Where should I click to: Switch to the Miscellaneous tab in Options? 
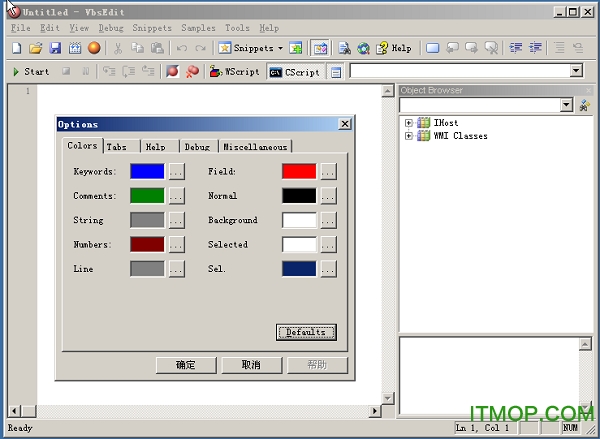point(255,147)
